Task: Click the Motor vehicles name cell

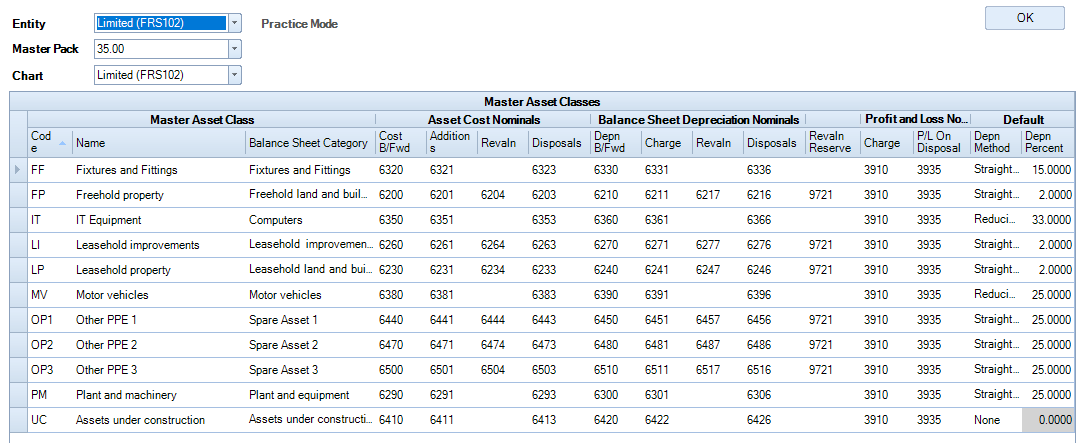Action: point(158,295)
